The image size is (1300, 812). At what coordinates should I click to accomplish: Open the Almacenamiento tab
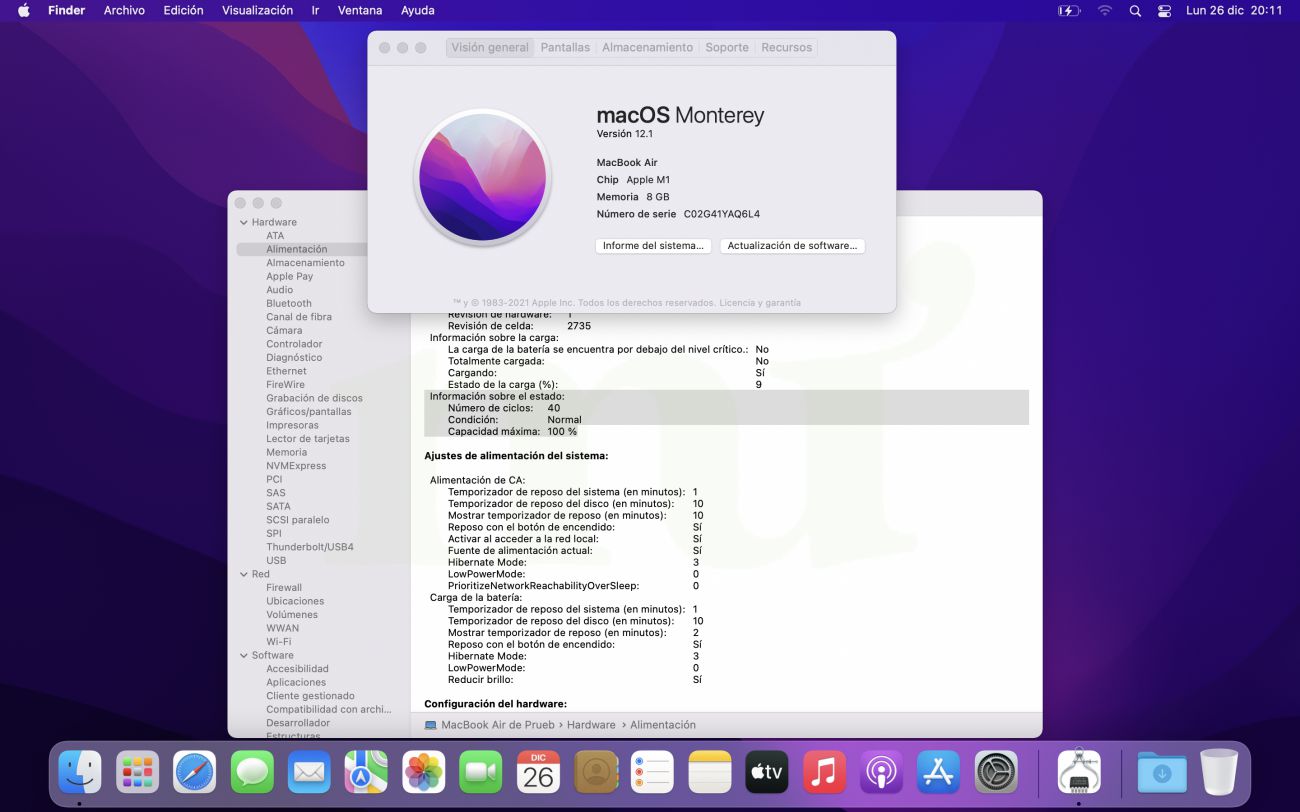pos(647,47)
